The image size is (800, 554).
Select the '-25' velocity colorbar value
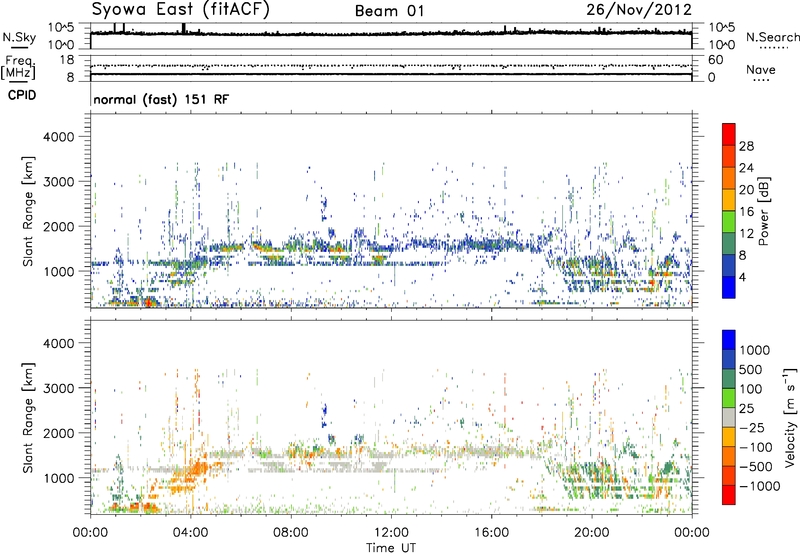tap(752, 427)
